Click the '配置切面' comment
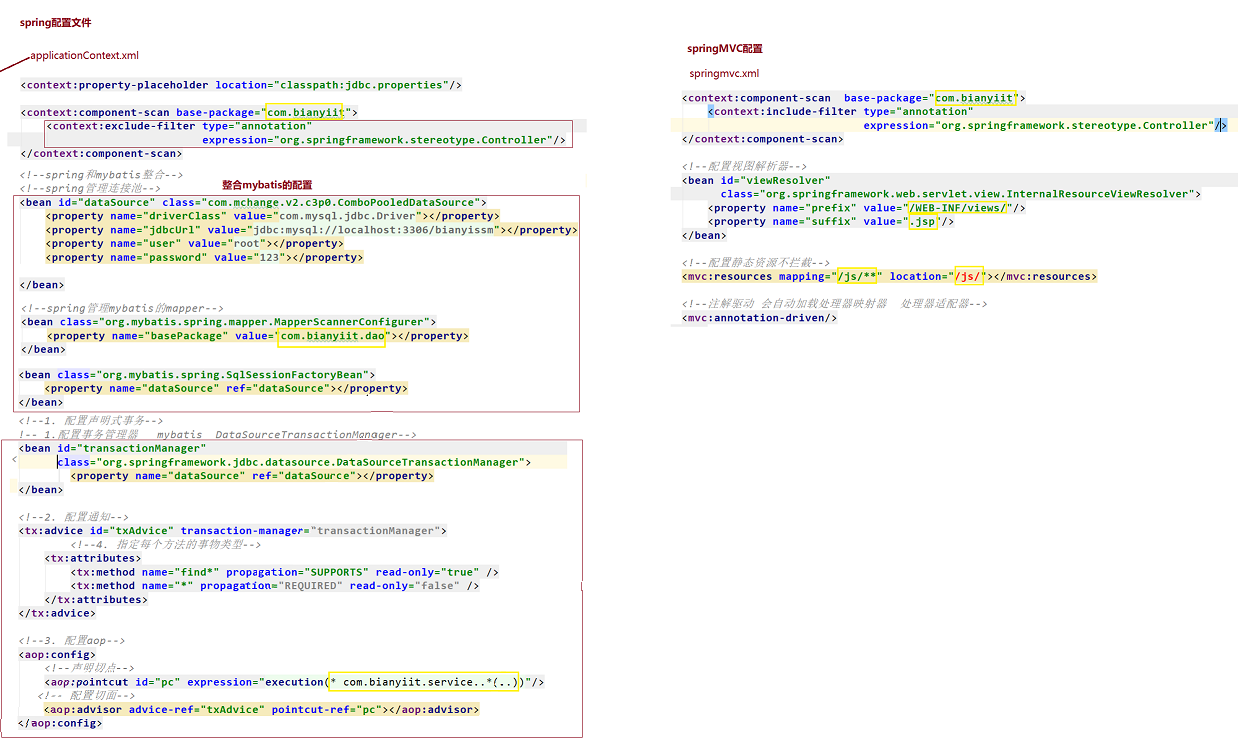 (x=86, y=696)
